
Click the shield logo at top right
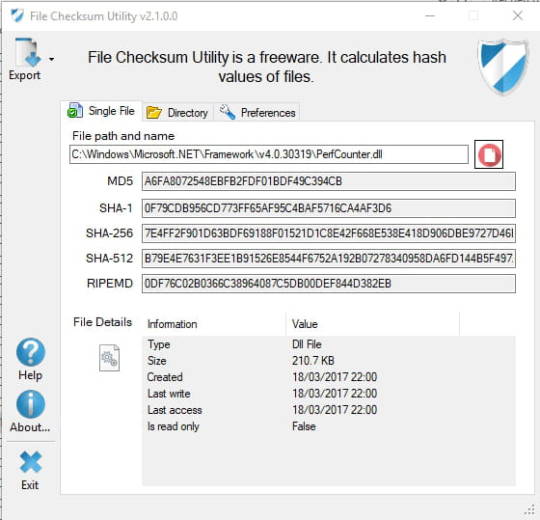click(x=503, y=66)
